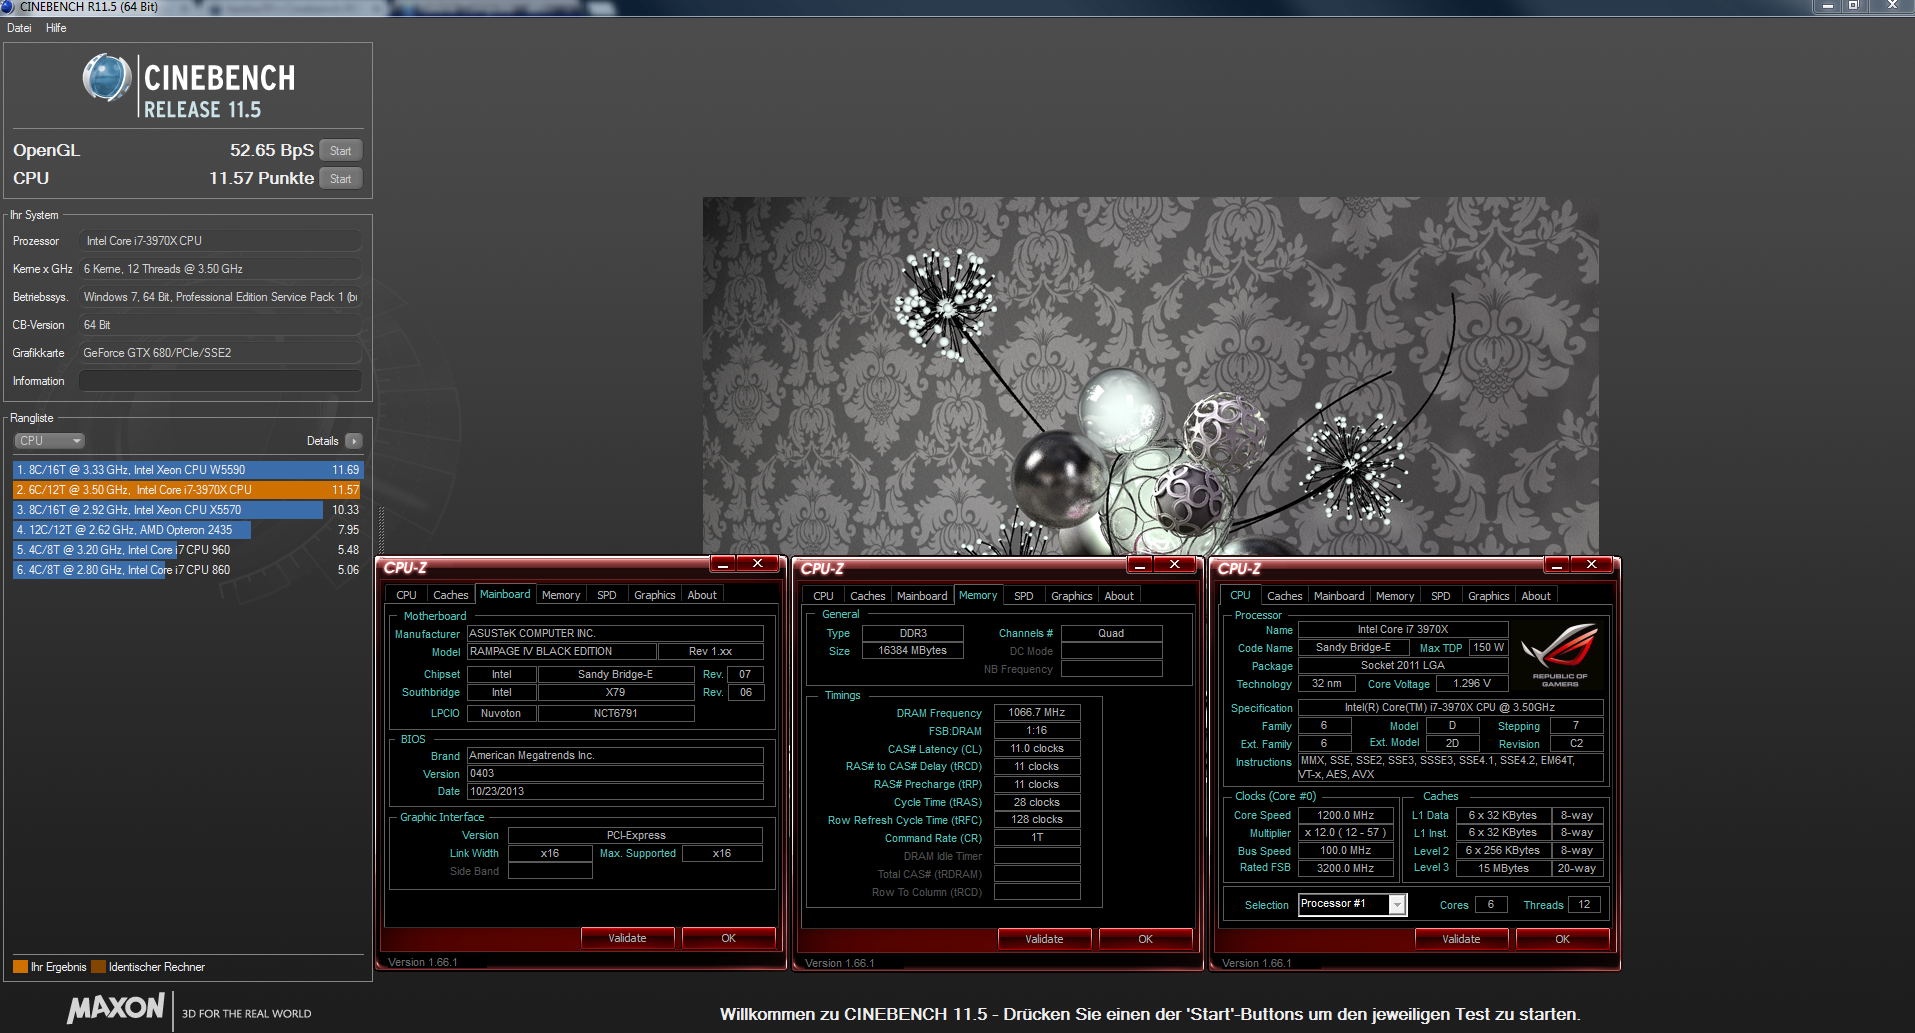This screenshot has width=1915, height=1033.
Task: Click the MAXON logo
Action: [x=116, y=1008]
